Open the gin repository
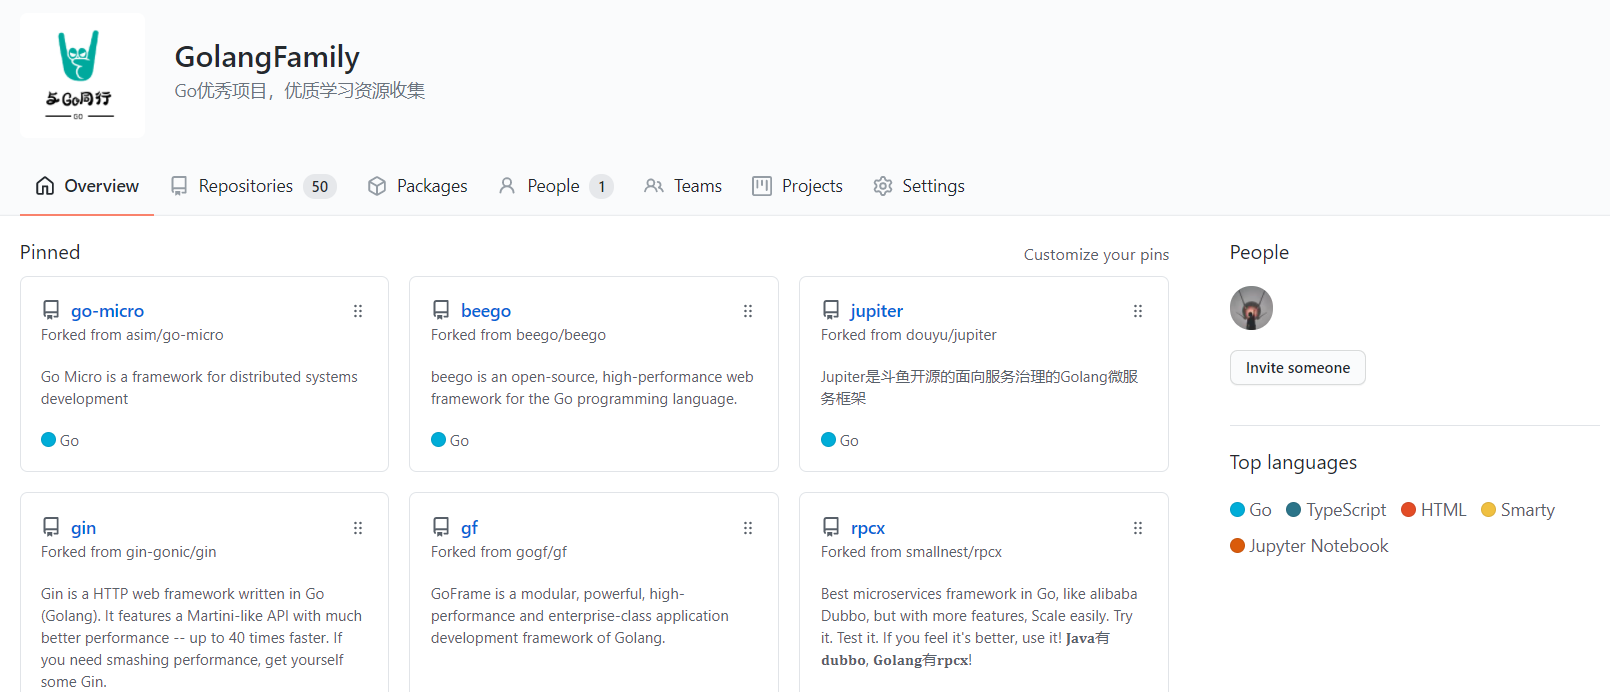 pyautogui.click(x=84, y=528)
